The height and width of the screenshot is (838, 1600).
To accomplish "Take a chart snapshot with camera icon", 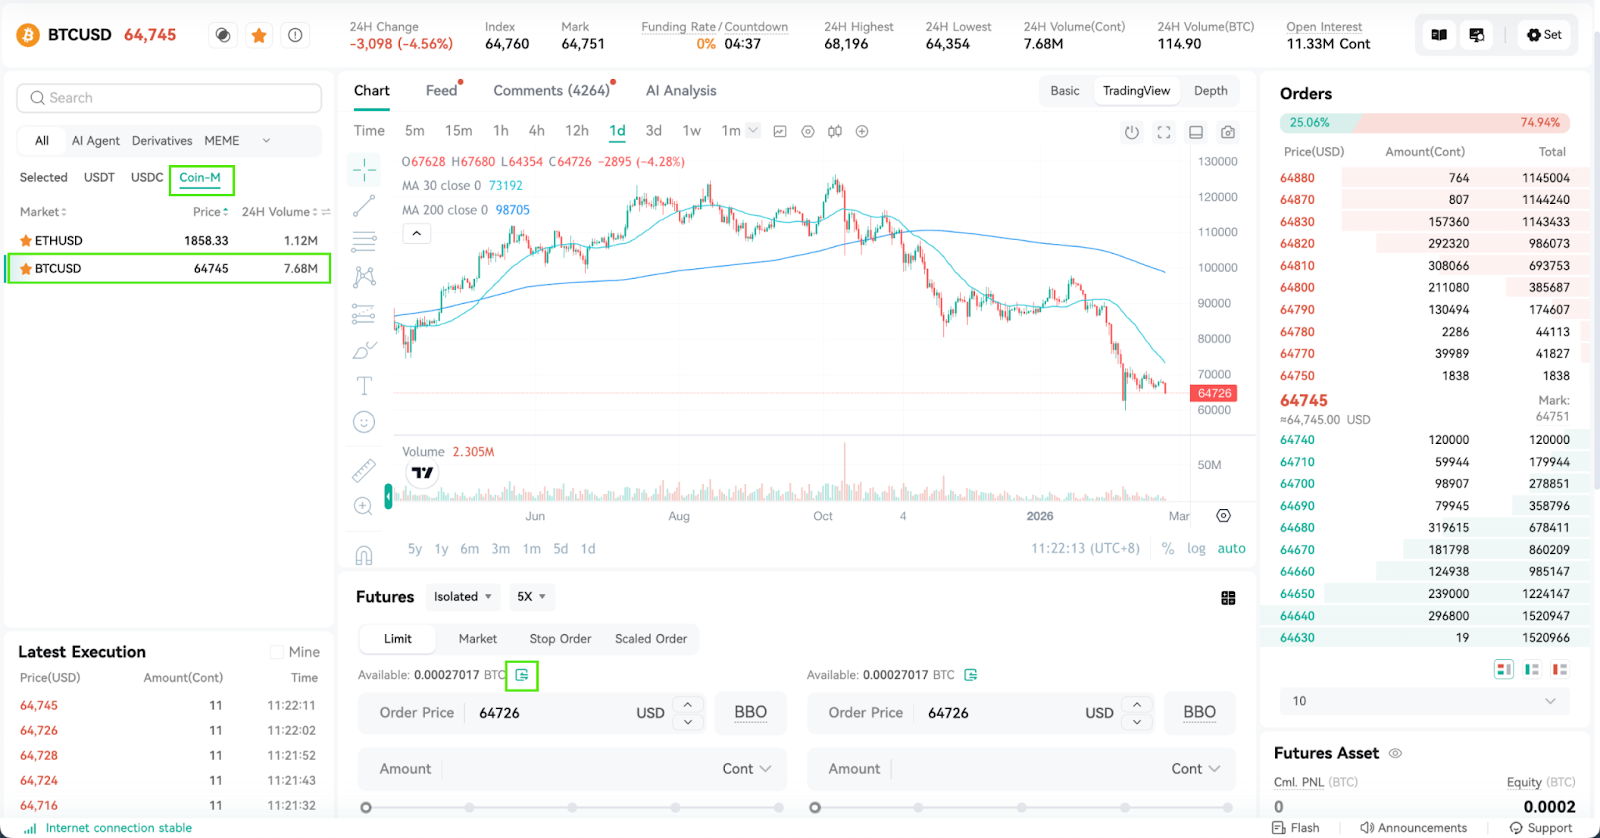I will point(1228,132).
